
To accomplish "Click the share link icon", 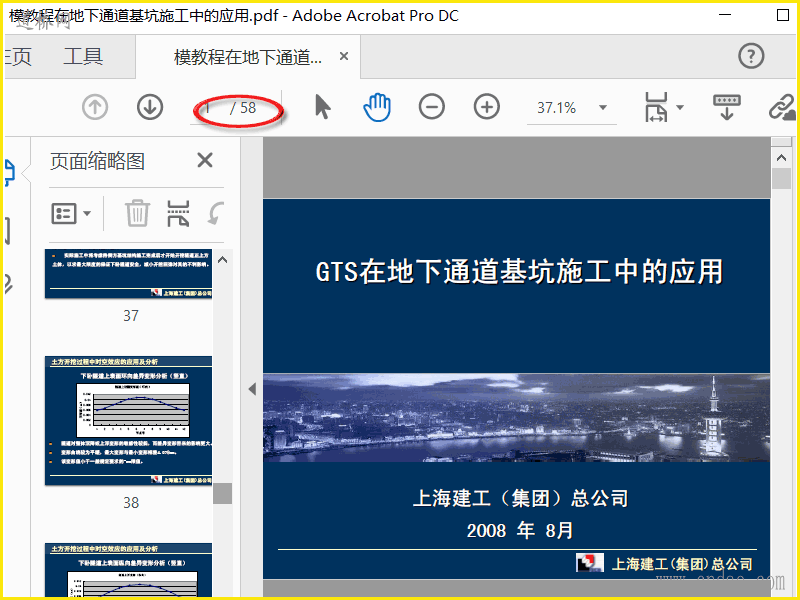I will (783, 107).
